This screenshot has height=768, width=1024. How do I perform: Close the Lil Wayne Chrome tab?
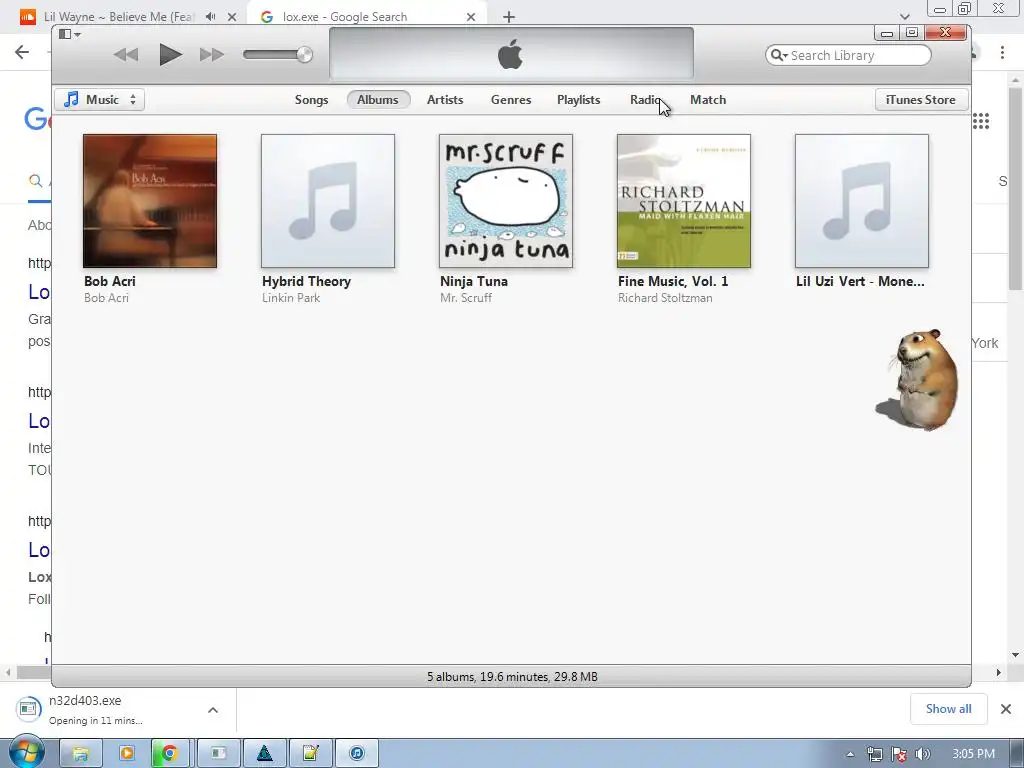click(231, 17)
